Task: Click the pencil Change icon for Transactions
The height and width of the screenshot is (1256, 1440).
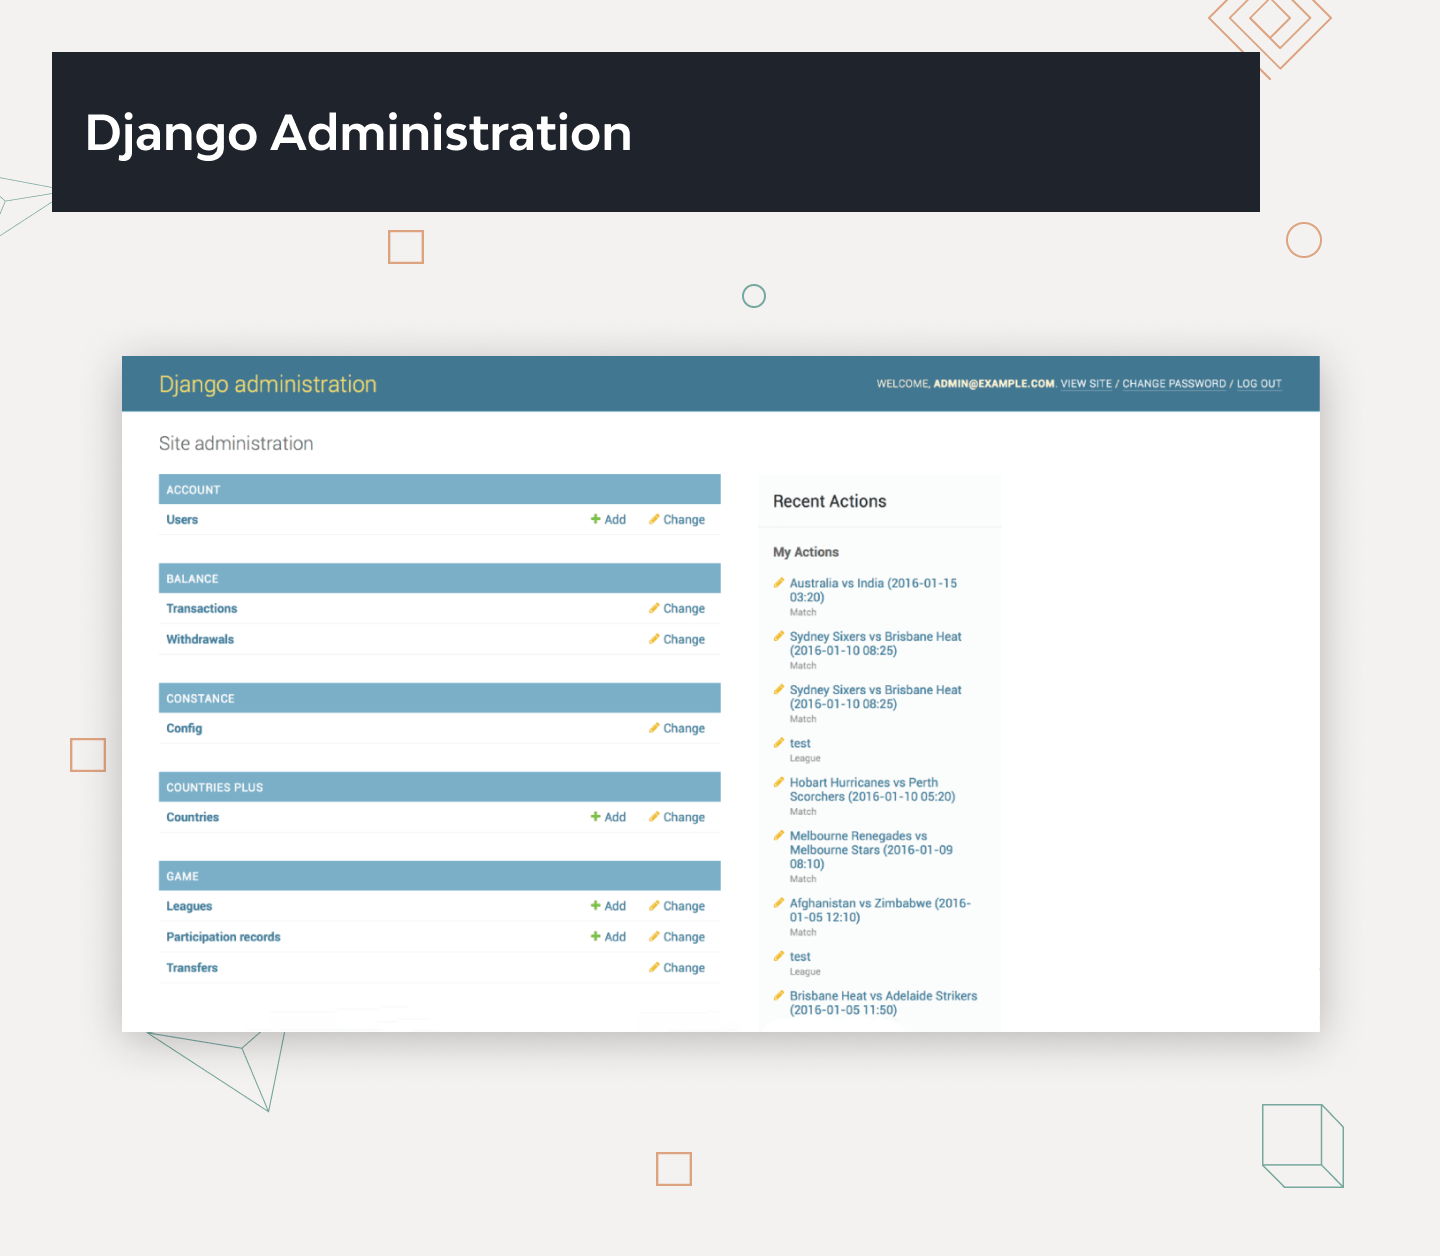Action: click(654, 609)
